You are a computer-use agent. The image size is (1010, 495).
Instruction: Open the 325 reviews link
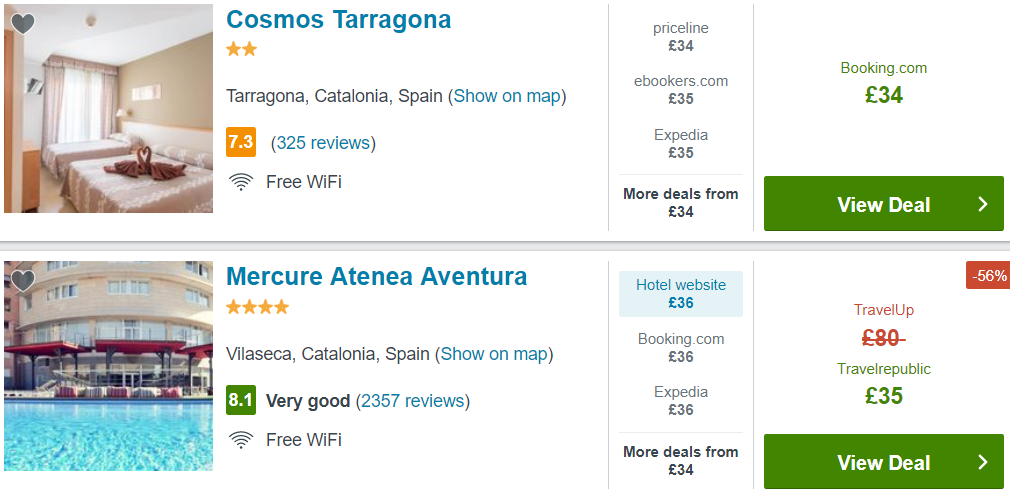point(323,142)
